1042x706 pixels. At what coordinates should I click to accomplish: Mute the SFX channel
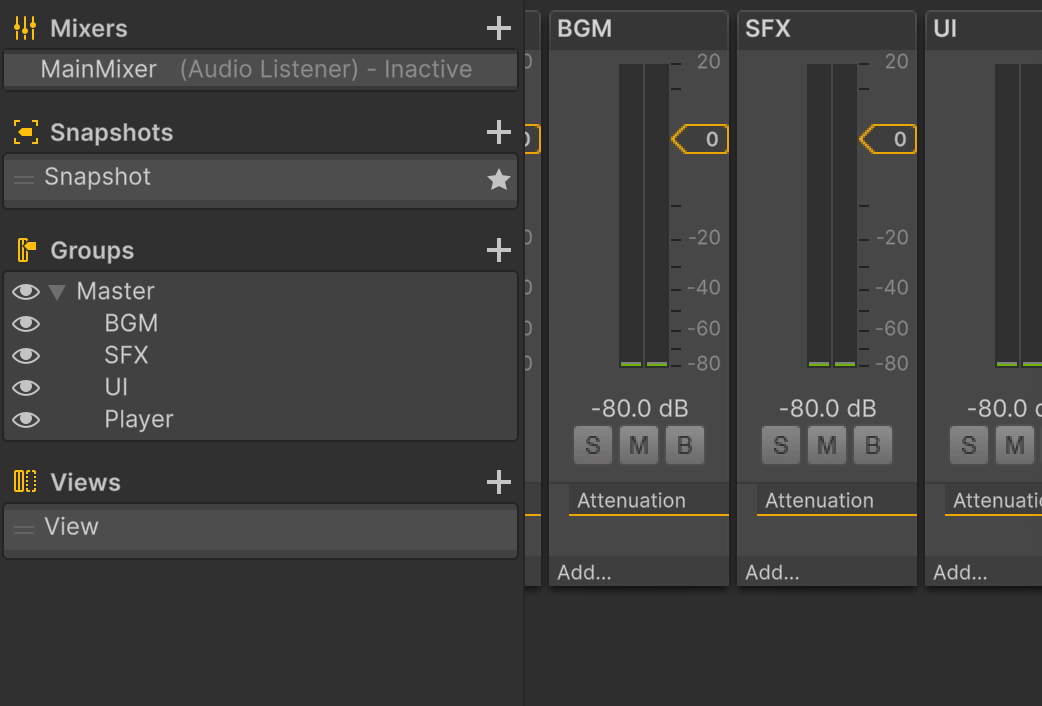click(x=826, y=445)
